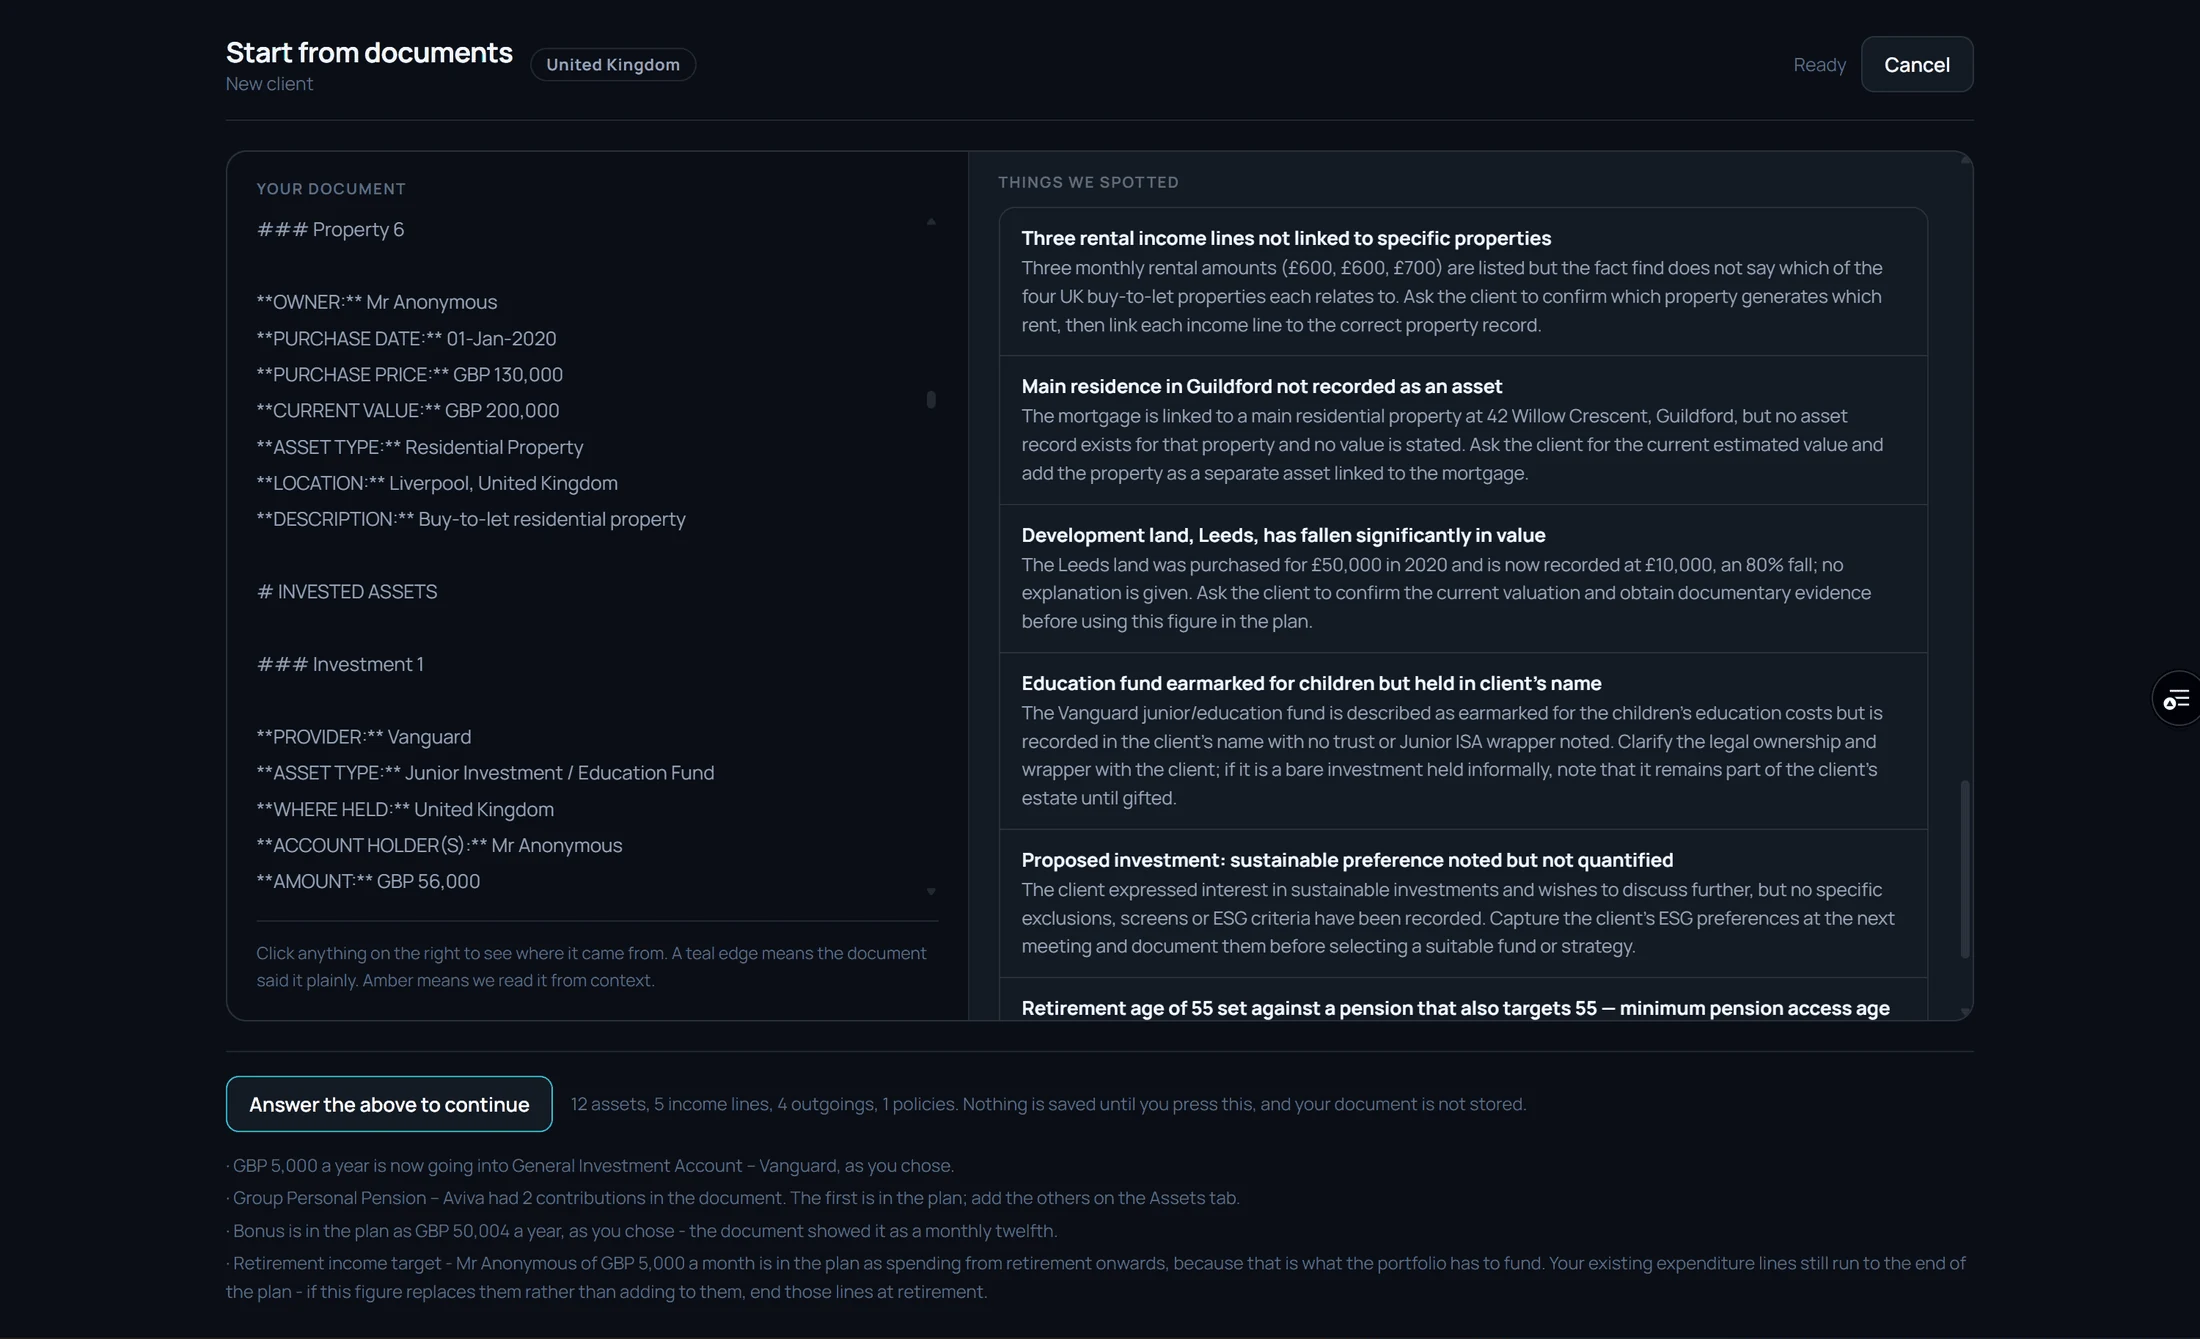Click the '### Property 6' heading line
This screenshot has height=1339, width=2200.
330,230
